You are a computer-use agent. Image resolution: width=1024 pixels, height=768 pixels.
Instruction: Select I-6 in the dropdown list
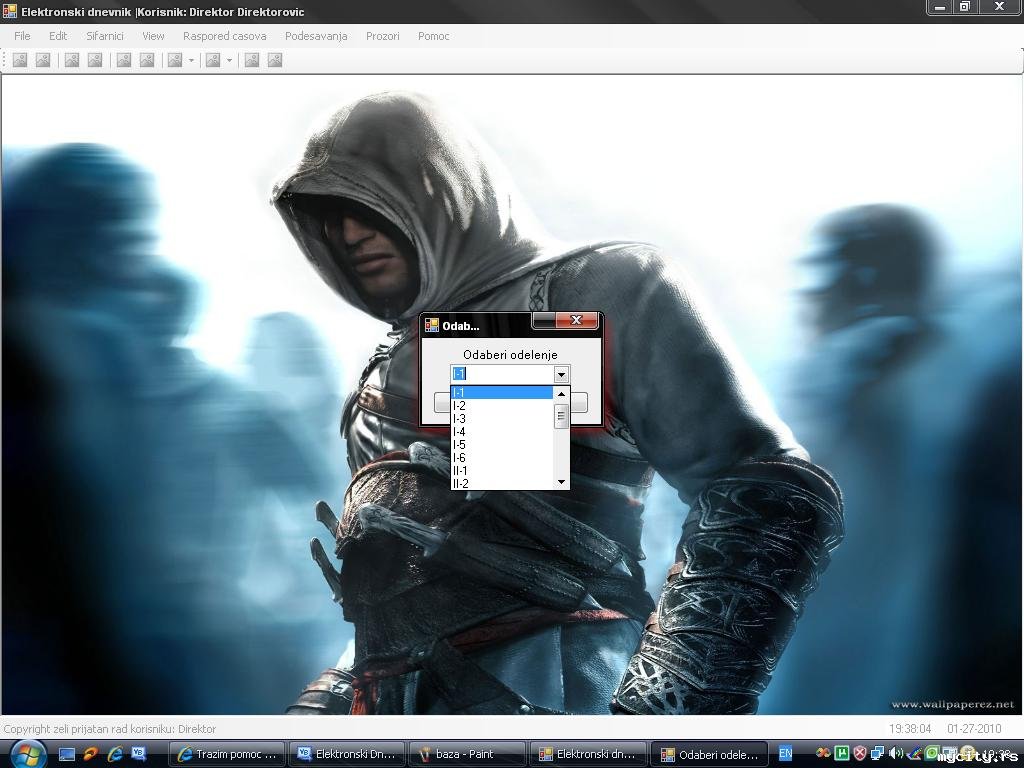(x=502, y=458)
